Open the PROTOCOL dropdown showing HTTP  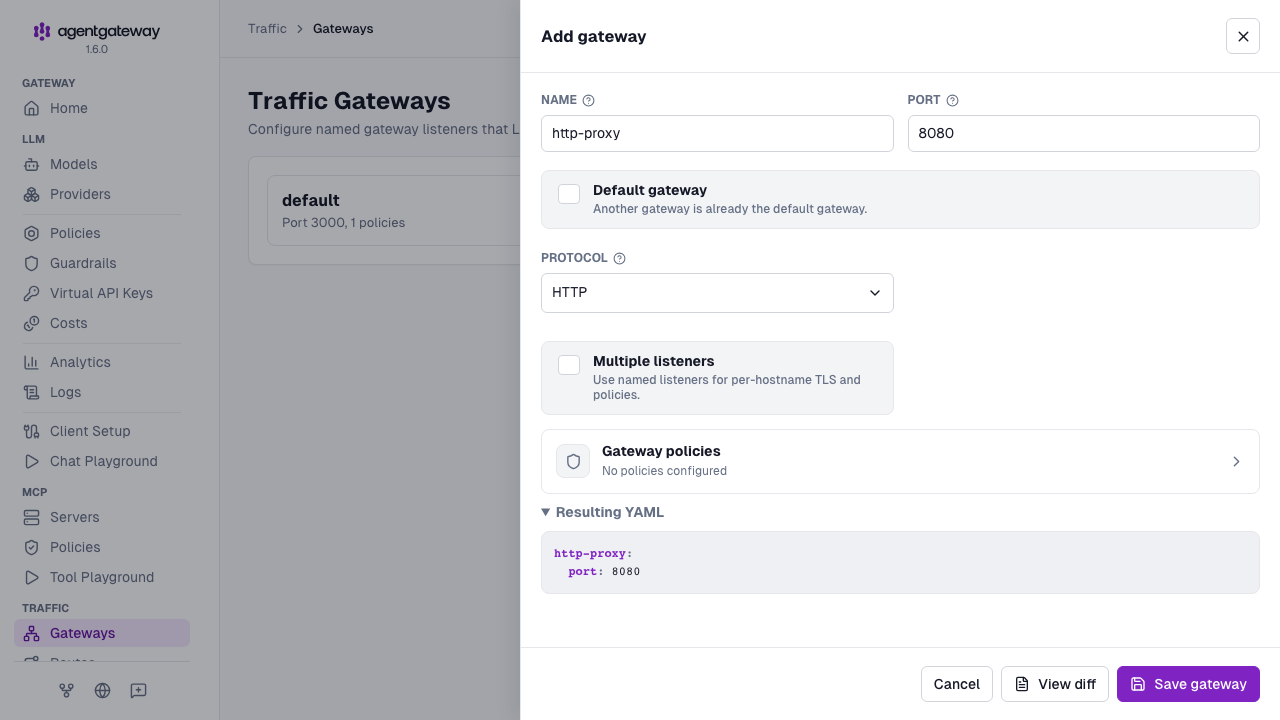(717, 293)
